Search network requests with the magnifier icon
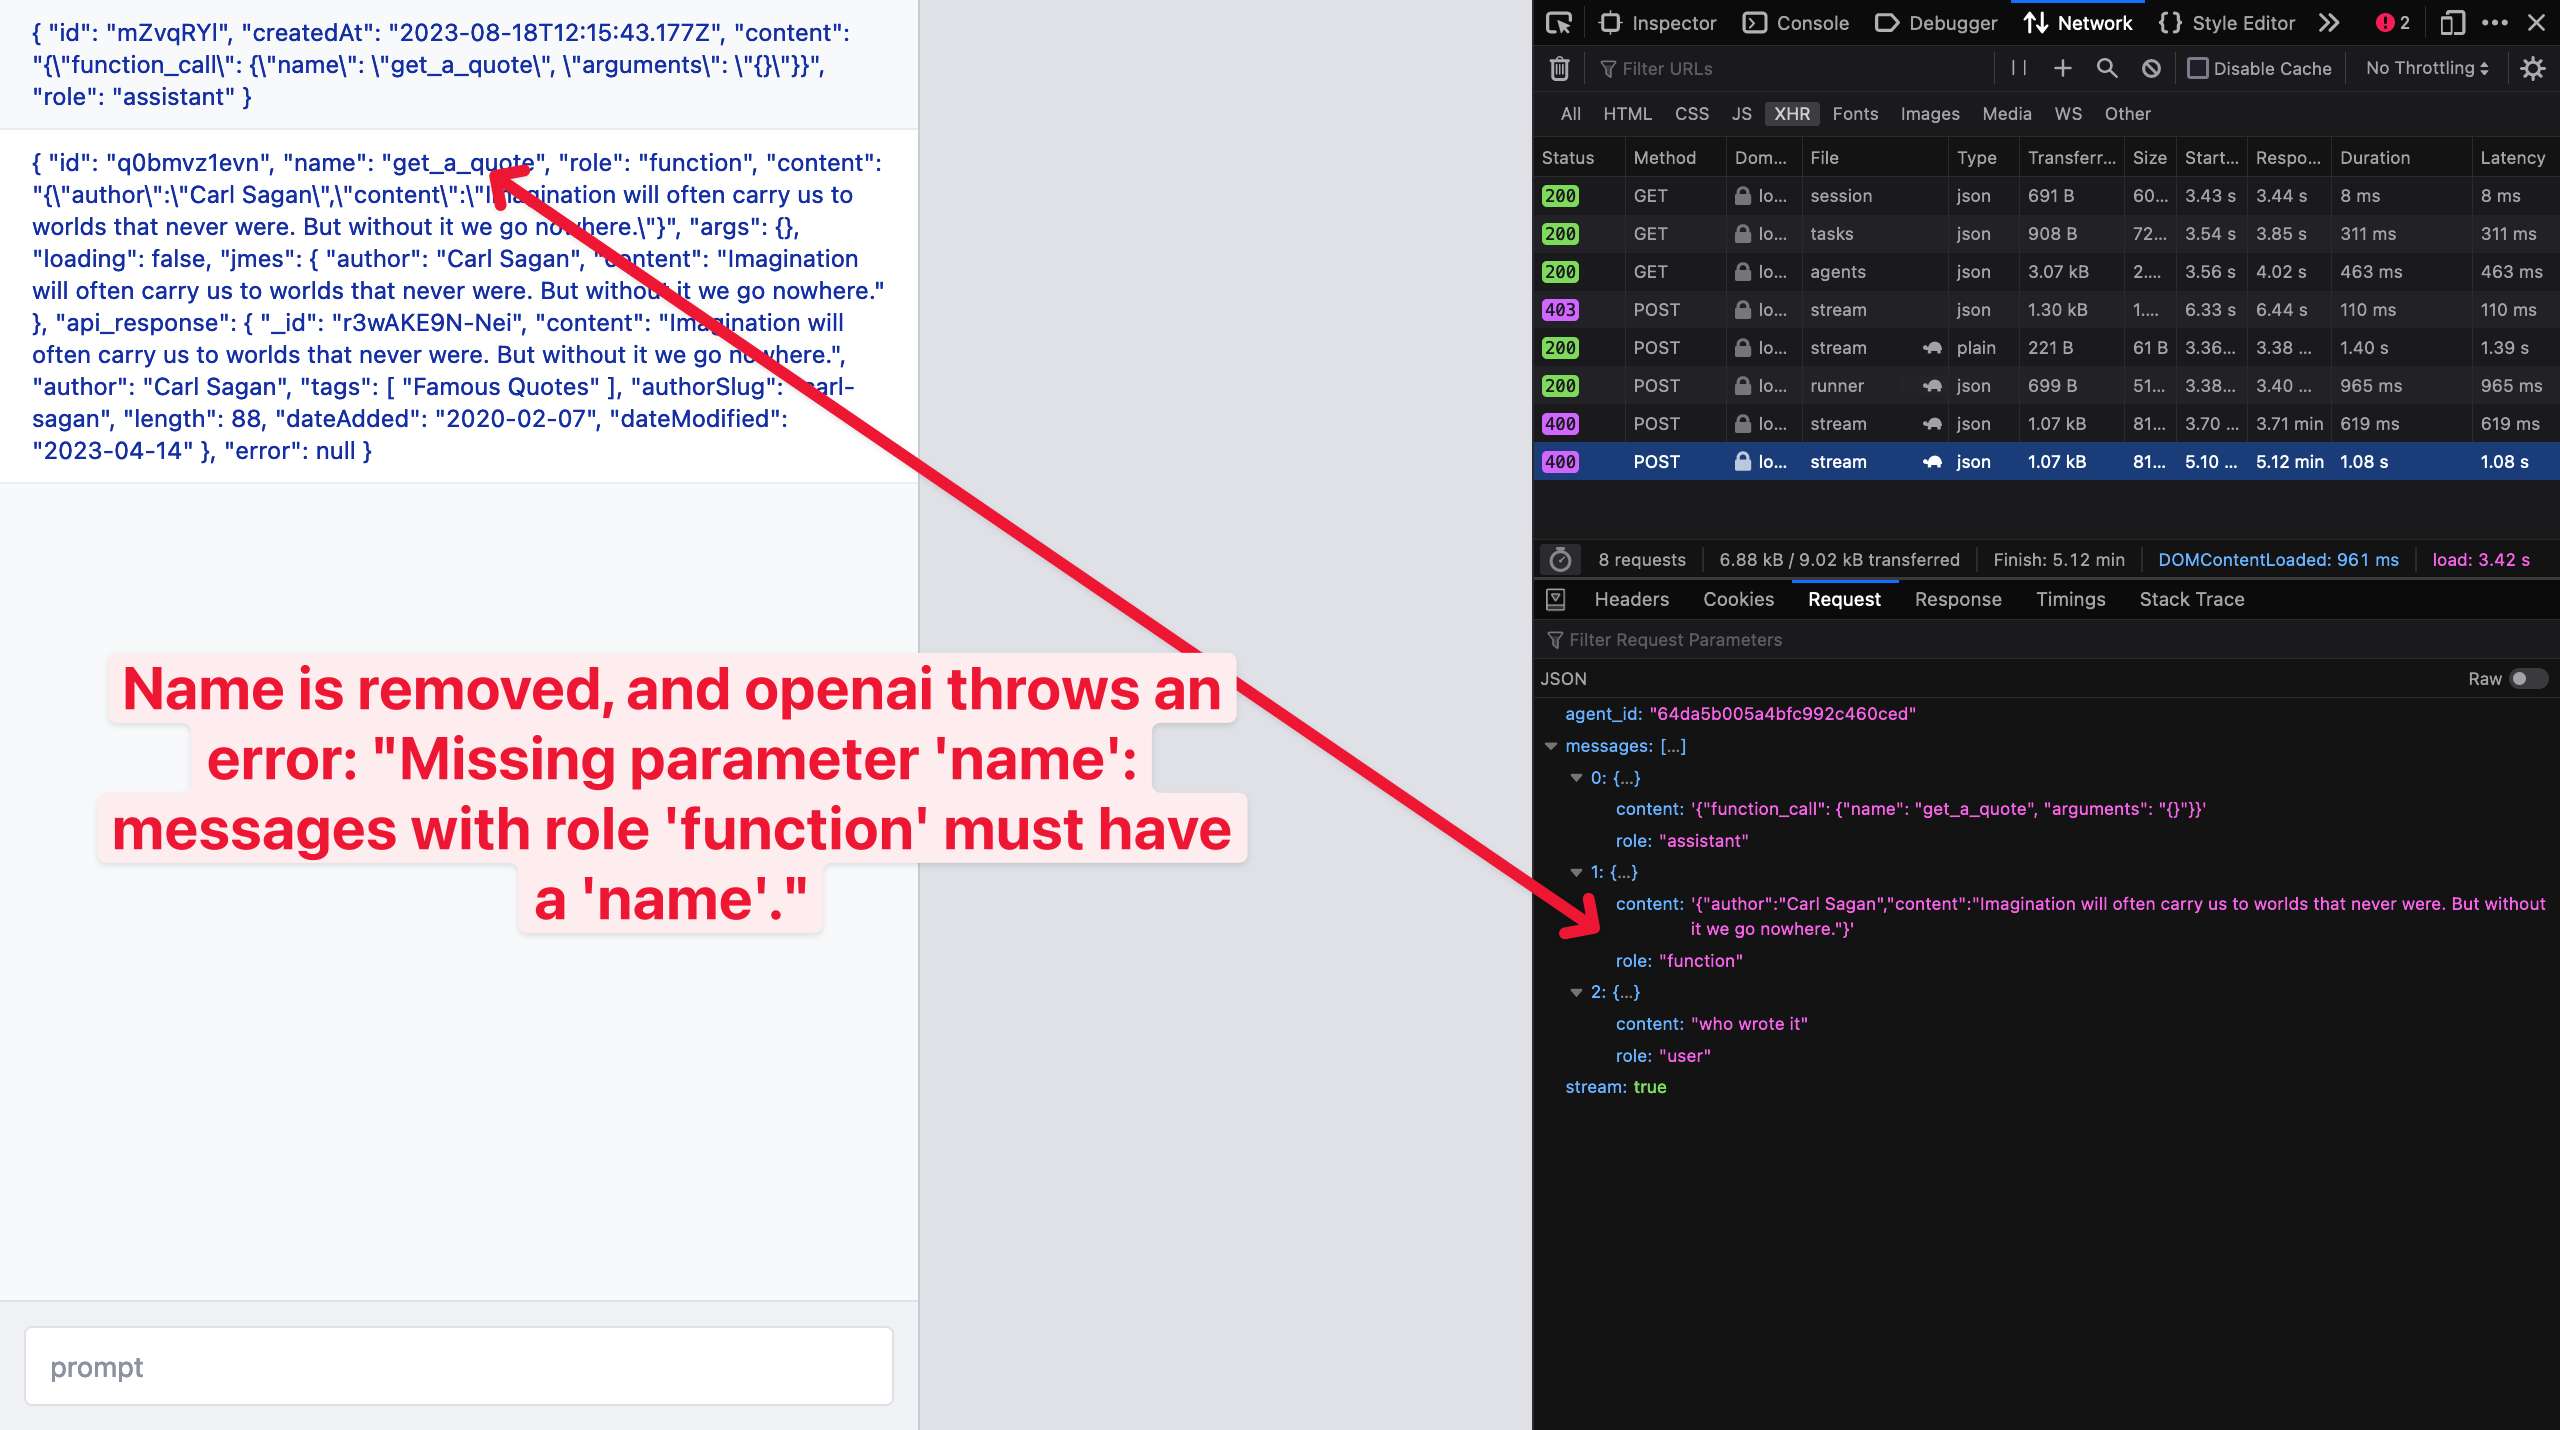Viewport: 2560px width, 1430px height. 2107,68
